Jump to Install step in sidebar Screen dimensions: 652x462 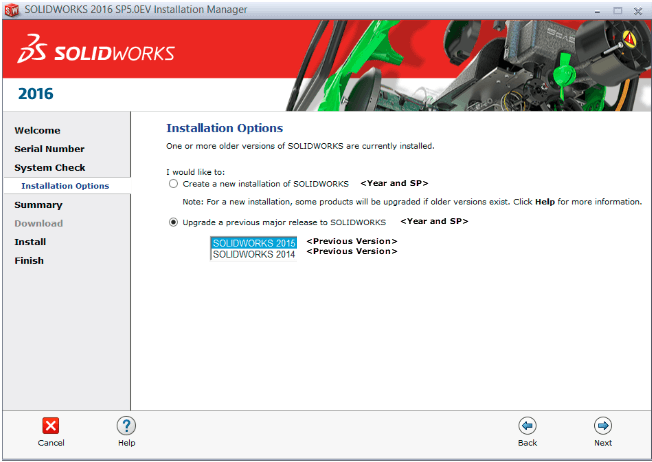point(30,242)
